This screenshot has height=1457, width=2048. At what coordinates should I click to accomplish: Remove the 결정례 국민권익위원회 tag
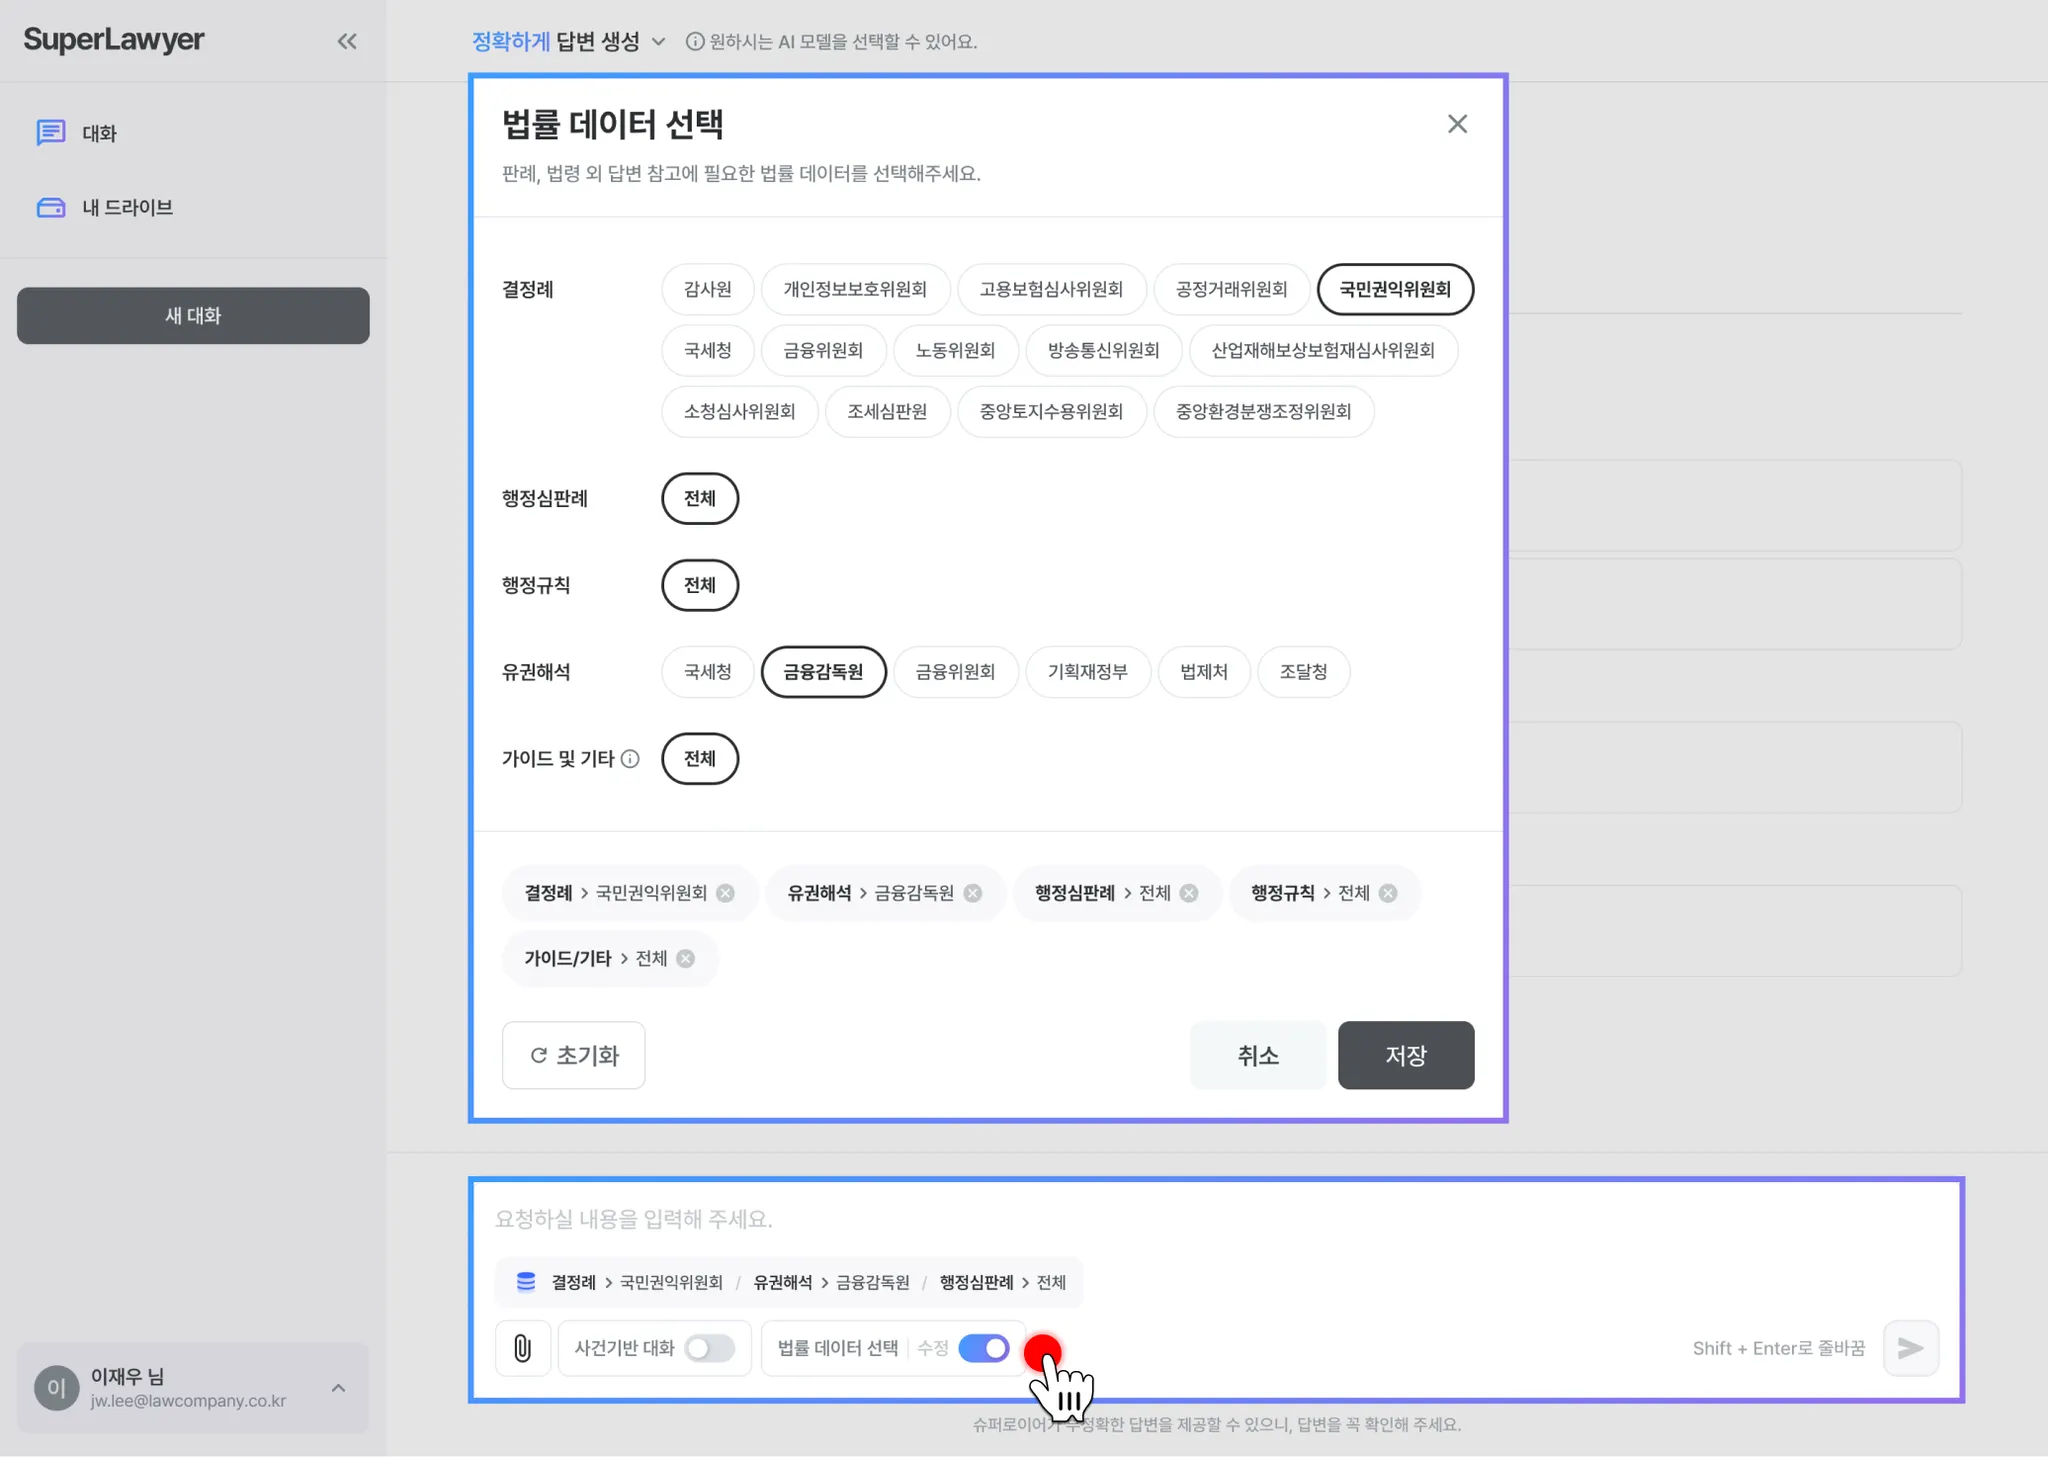pyautogui.click(x=725, y=893)
